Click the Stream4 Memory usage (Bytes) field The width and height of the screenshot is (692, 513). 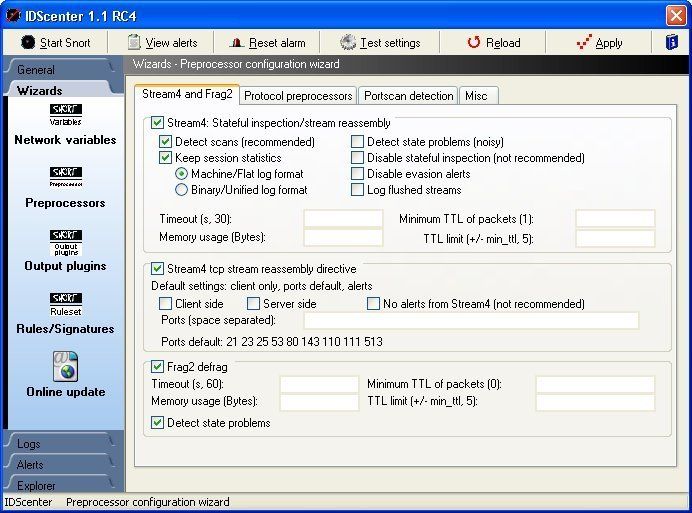(343, 237)
